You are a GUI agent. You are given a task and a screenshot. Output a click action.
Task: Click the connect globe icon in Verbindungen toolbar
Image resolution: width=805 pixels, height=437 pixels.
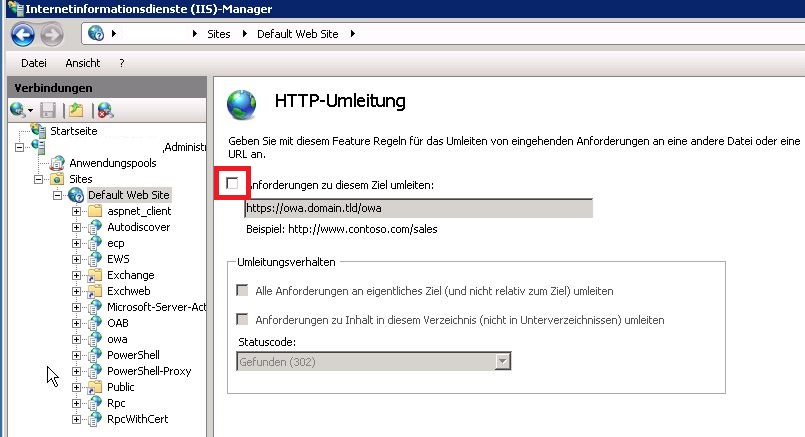tap(18, 110)
